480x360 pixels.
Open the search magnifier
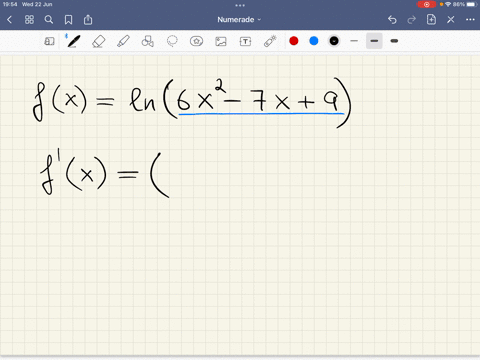point(49,20)
